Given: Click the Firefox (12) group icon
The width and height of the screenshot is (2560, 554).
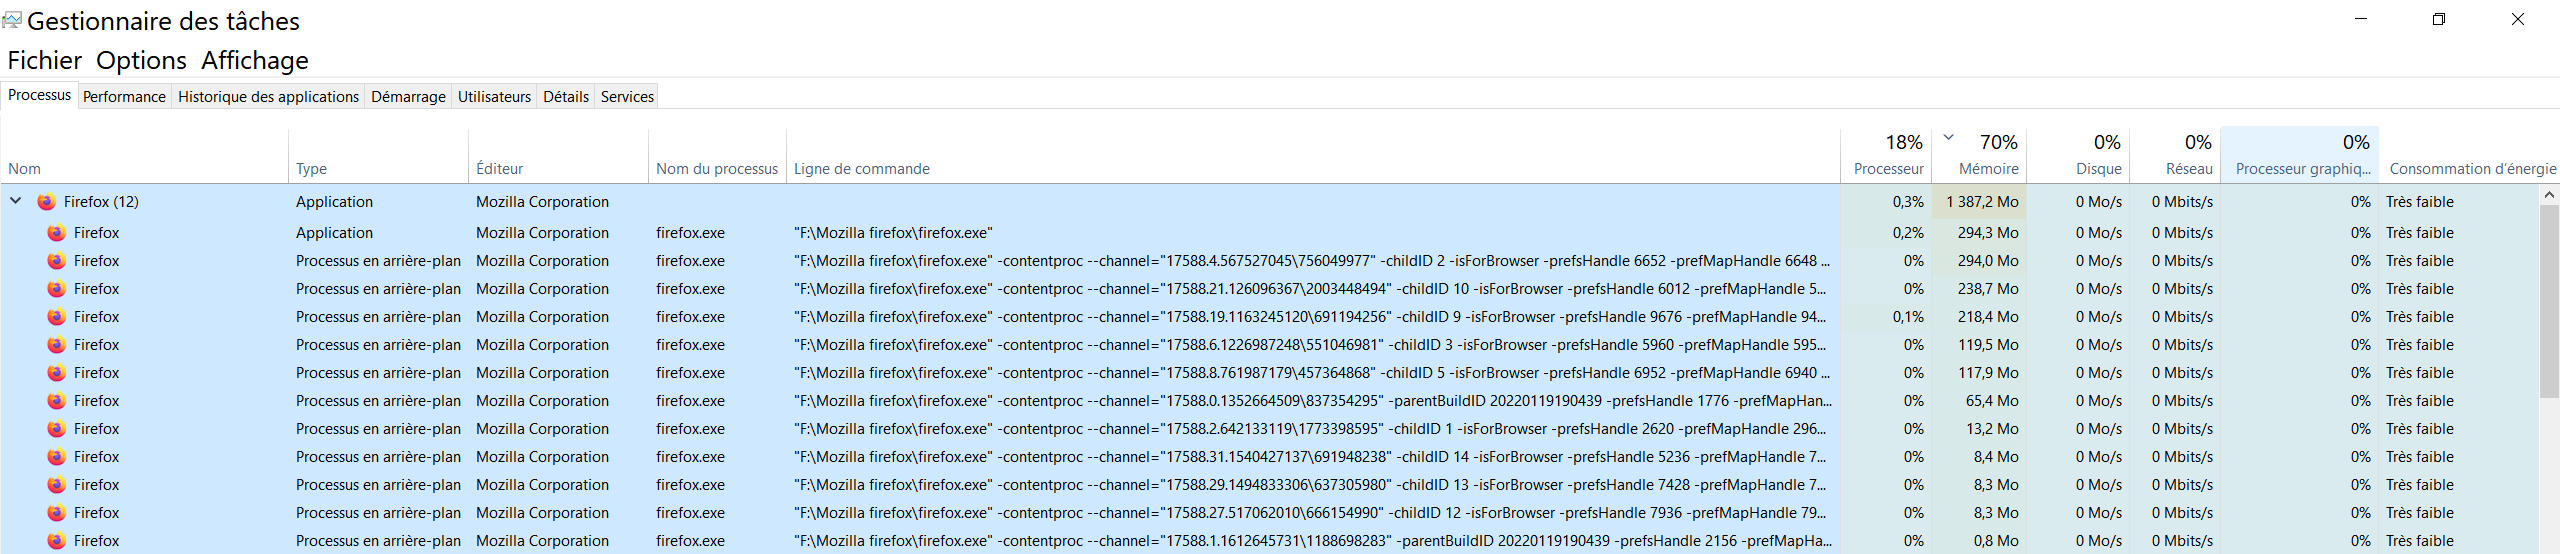Looking at the screenshot, I should 46,202.
